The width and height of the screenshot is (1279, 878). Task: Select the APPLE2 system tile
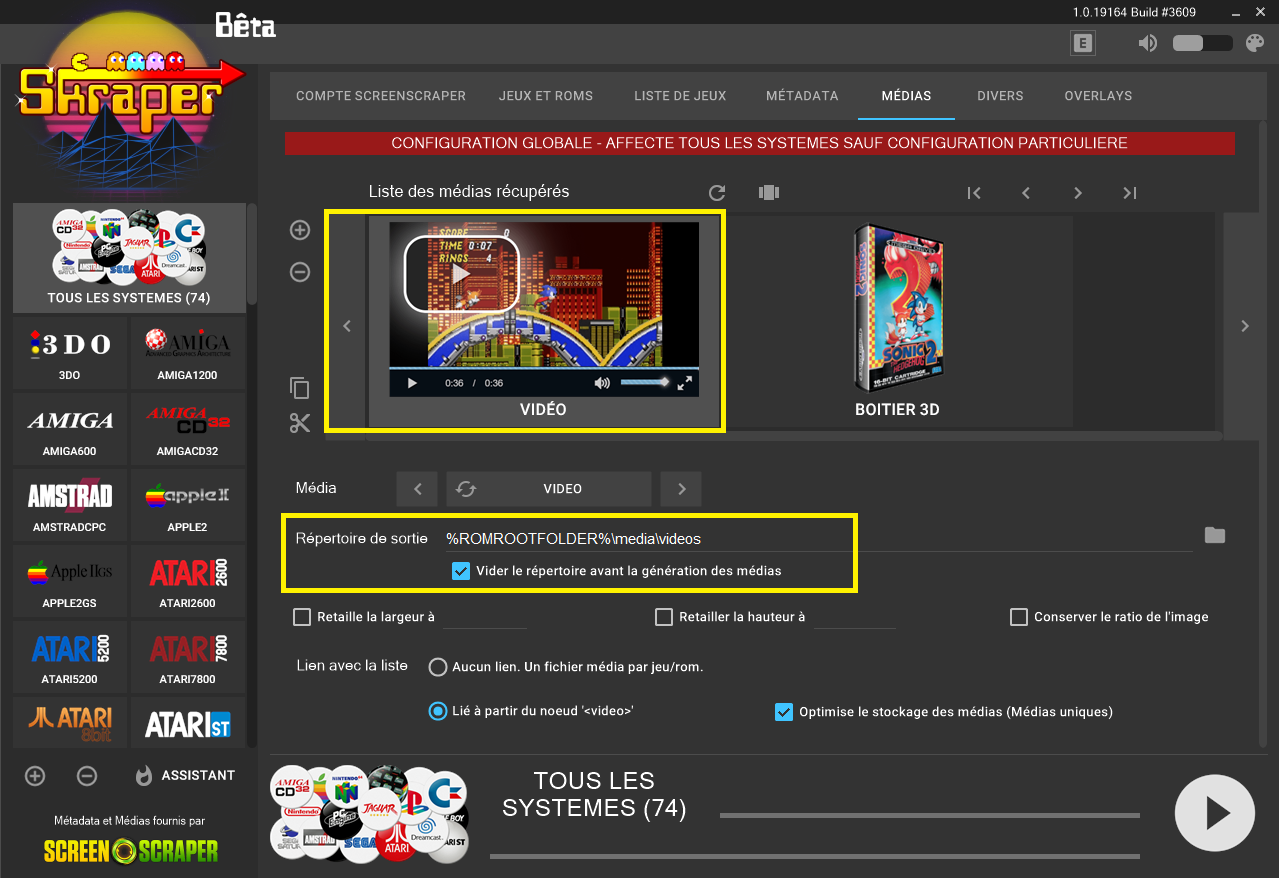click(x=187, y=505)
